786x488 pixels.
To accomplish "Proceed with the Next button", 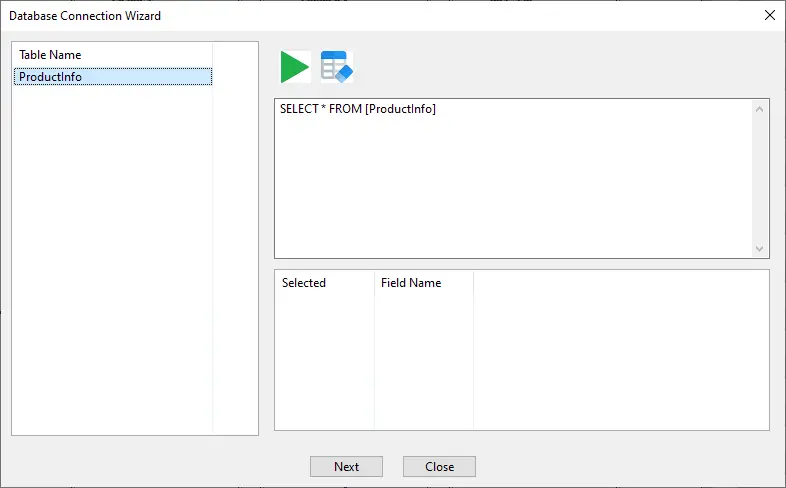I will coord(346,466).
